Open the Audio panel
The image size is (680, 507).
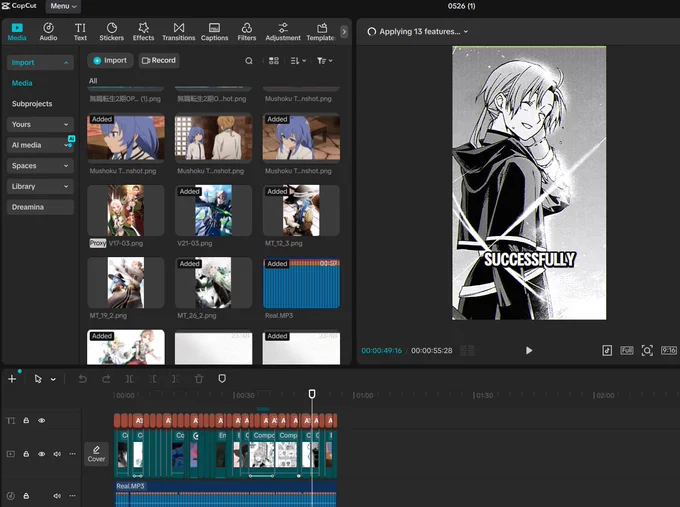tap(48, 32)
